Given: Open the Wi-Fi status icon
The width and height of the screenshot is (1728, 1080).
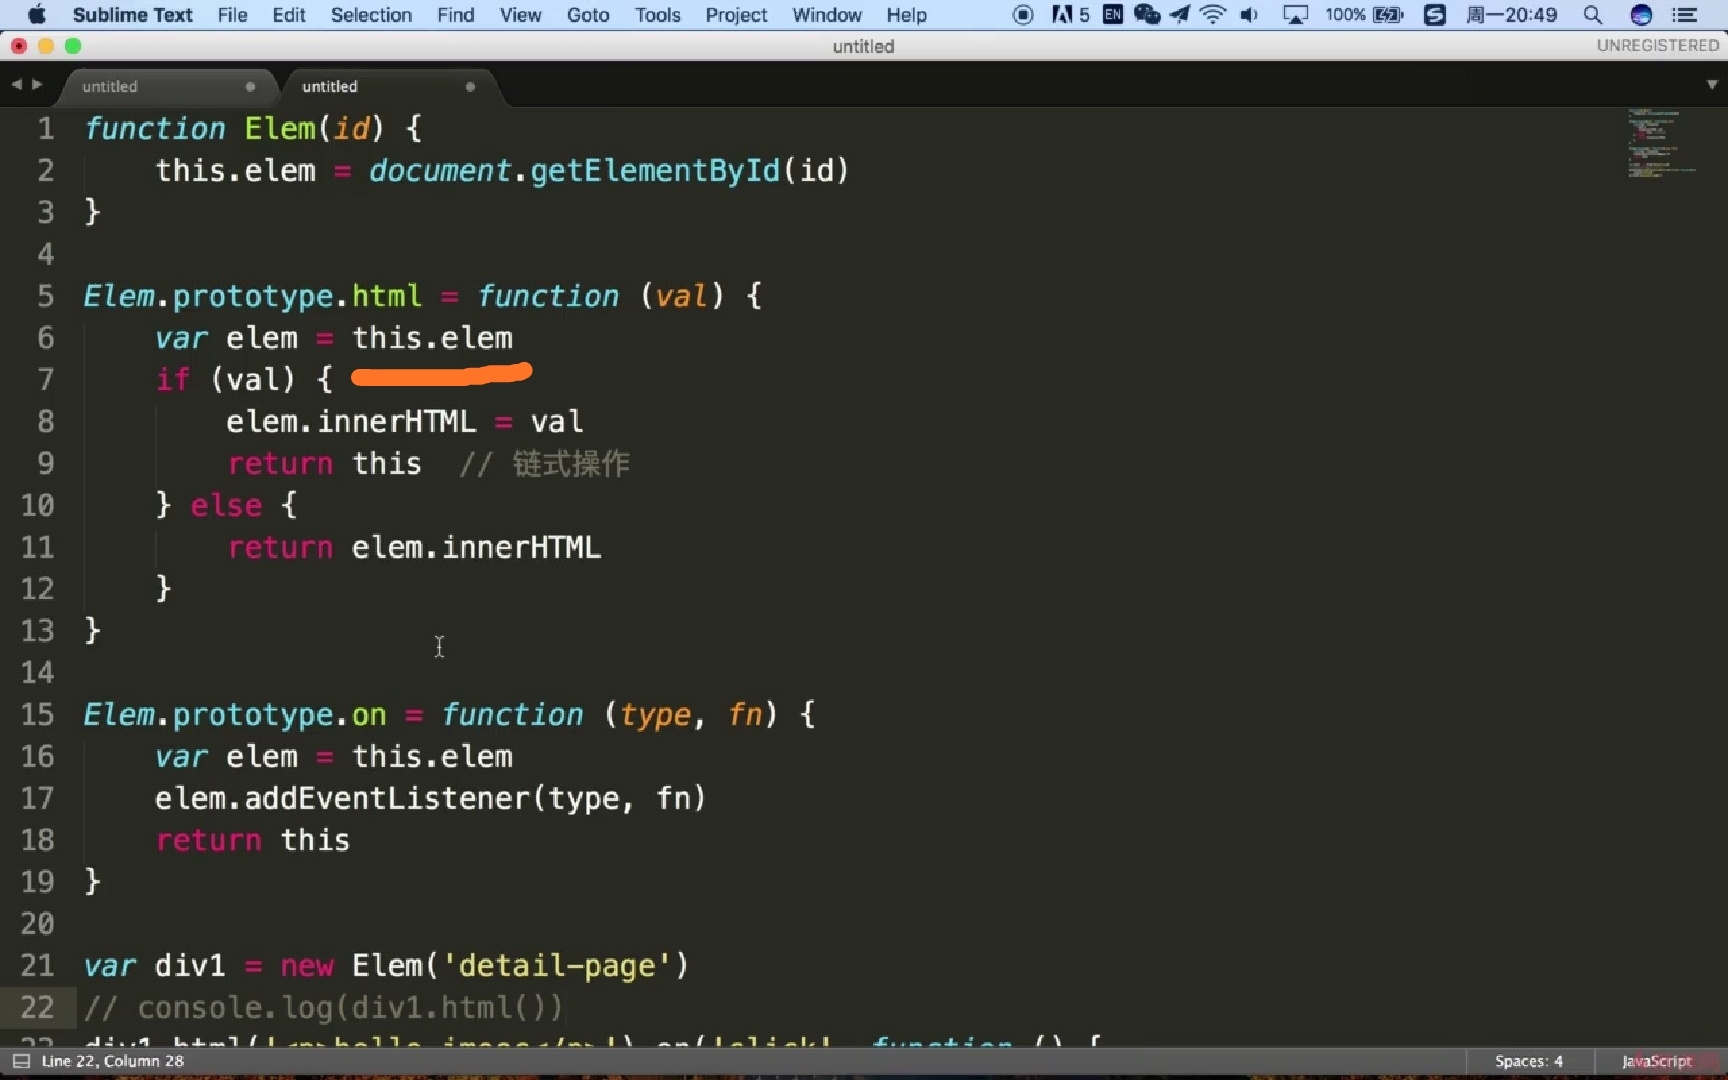Looking at the screenshot, I should pos(1213,15).
